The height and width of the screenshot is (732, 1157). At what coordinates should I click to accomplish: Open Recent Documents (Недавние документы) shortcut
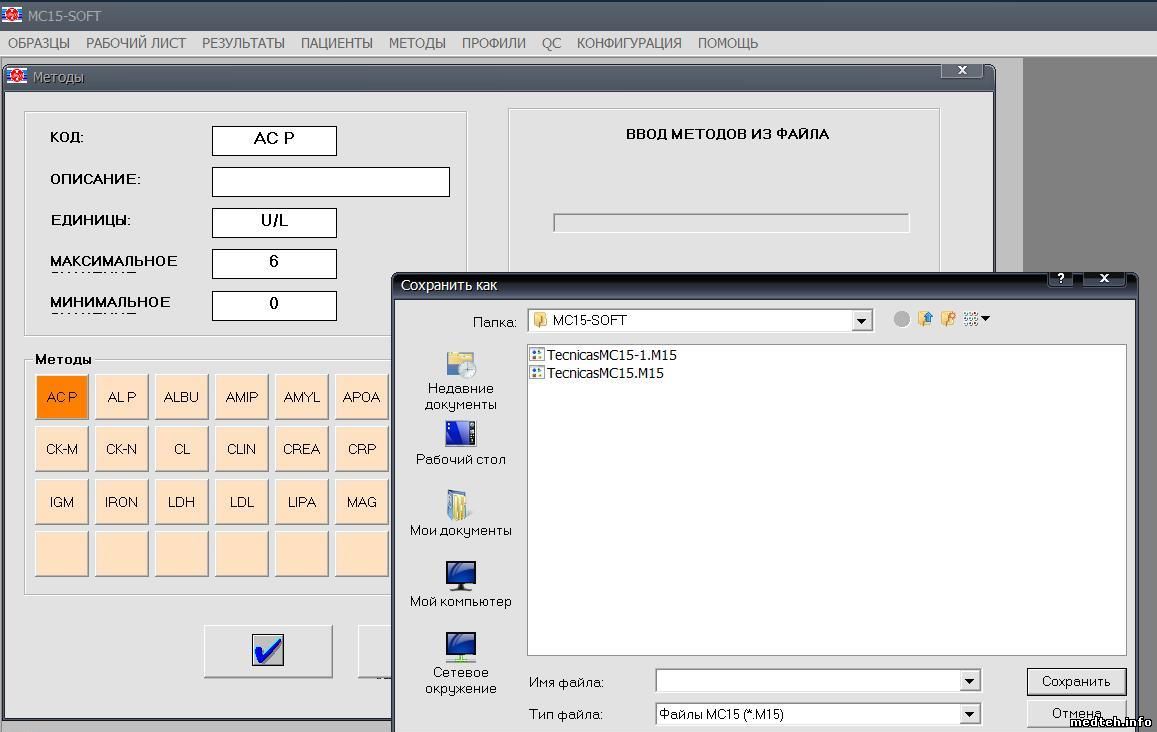[460, 380]
